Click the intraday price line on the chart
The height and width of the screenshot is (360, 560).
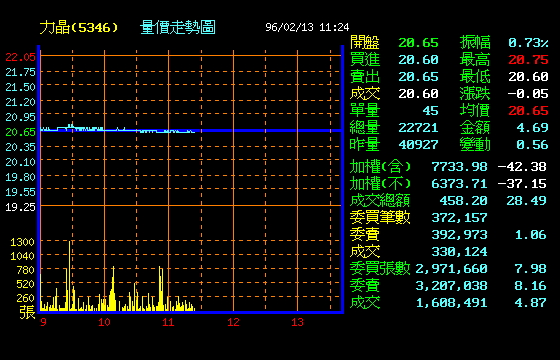pos(118,129)
